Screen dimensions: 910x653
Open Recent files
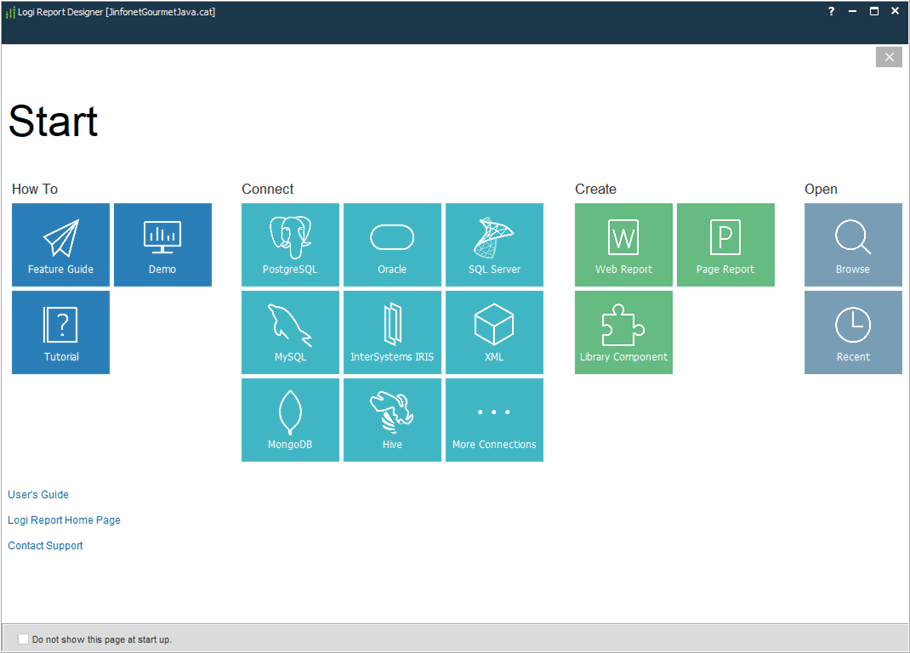853,332
